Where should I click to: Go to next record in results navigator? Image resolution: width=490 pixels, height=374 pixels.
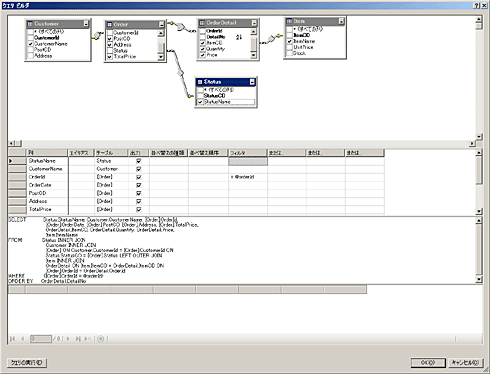click(x=68, y=339)
